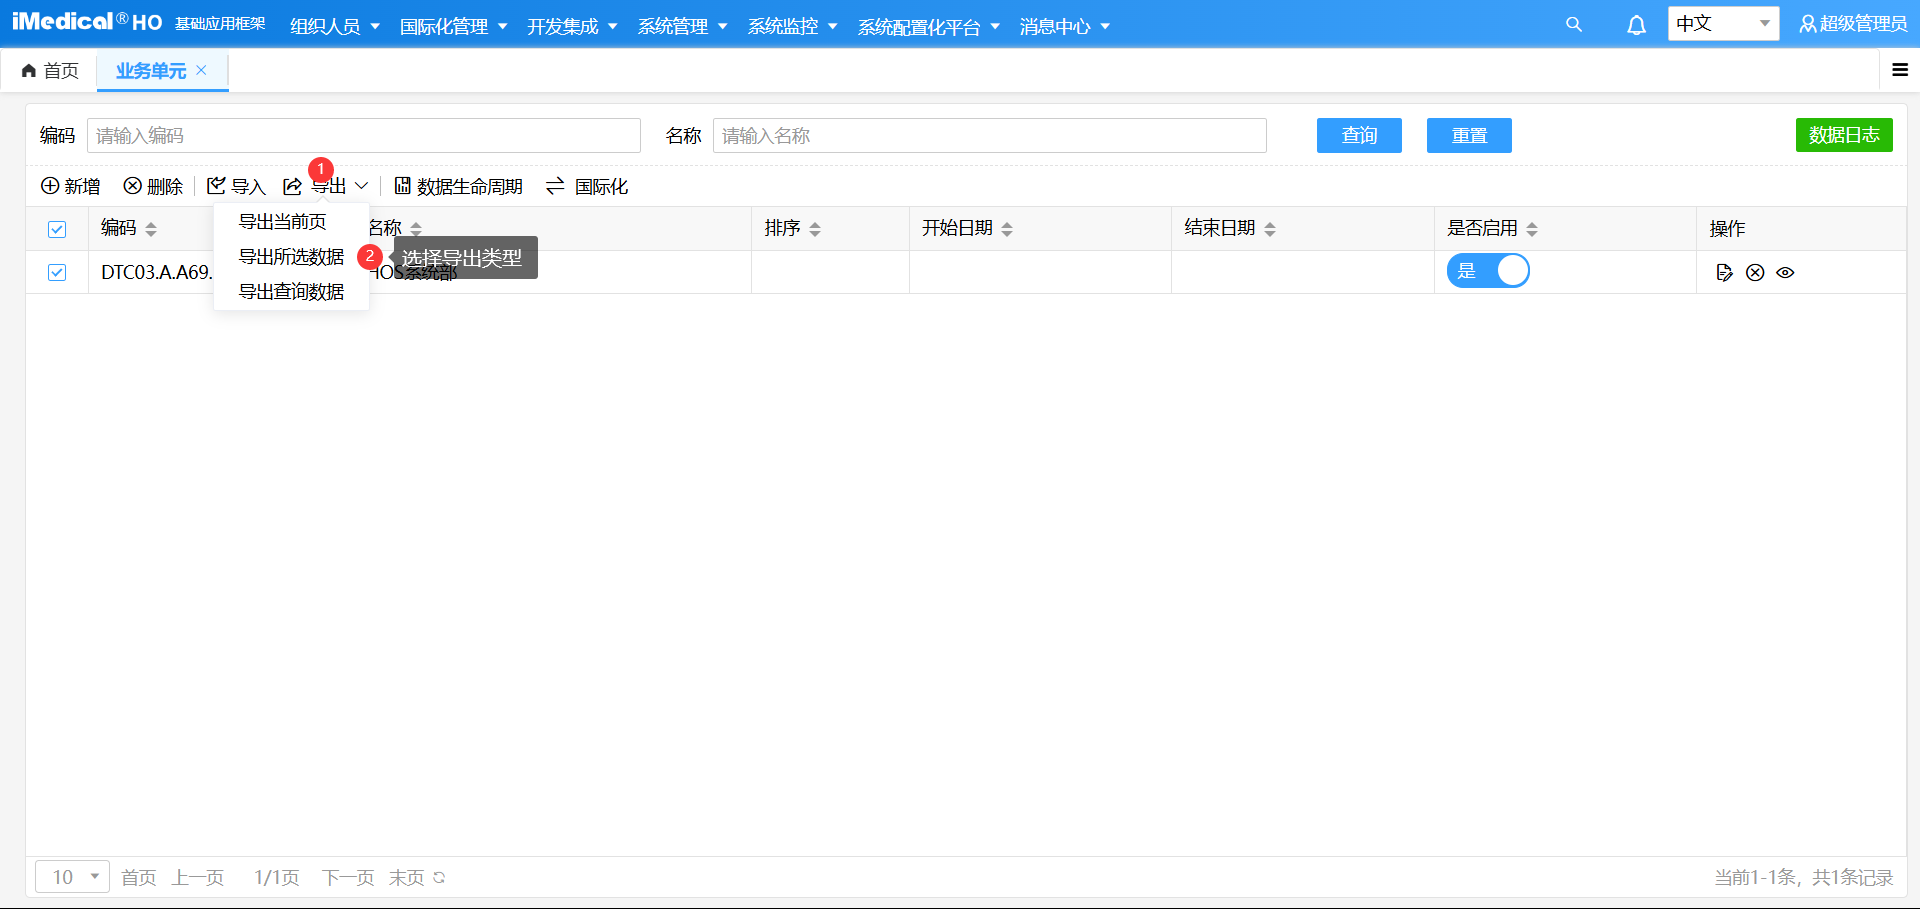Open the 中文 language dropdown
1920x909 pixels.
(1723, 23)
